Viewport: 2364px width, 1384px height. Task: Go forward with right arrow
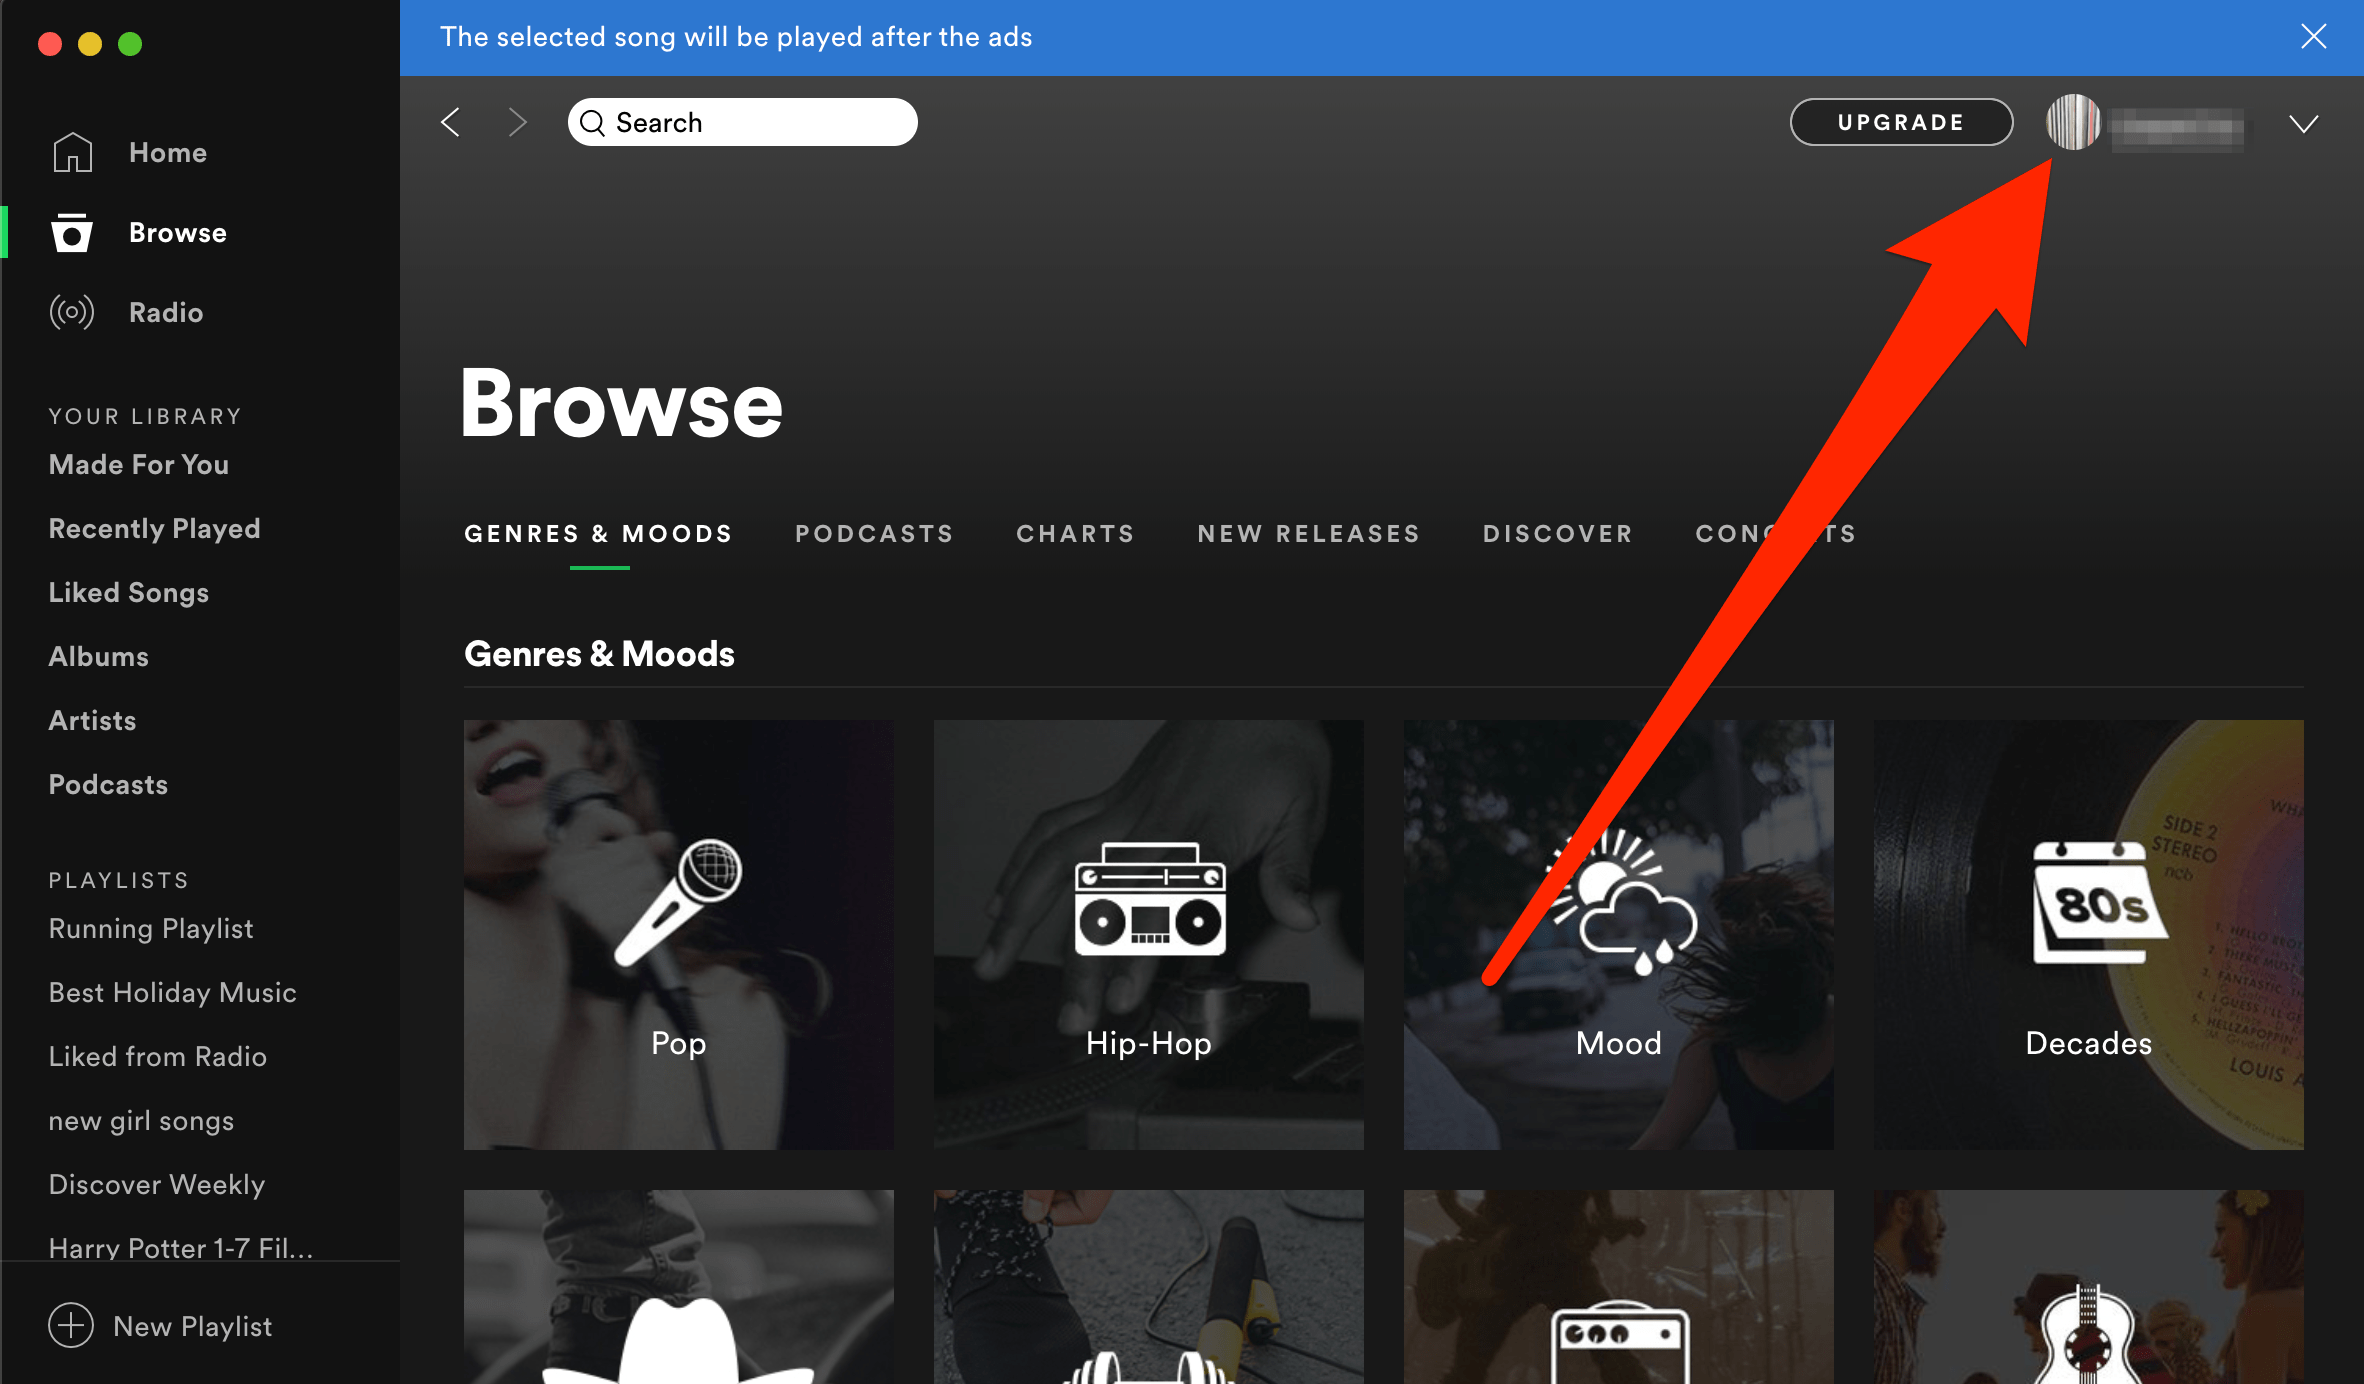click(517, 122)
